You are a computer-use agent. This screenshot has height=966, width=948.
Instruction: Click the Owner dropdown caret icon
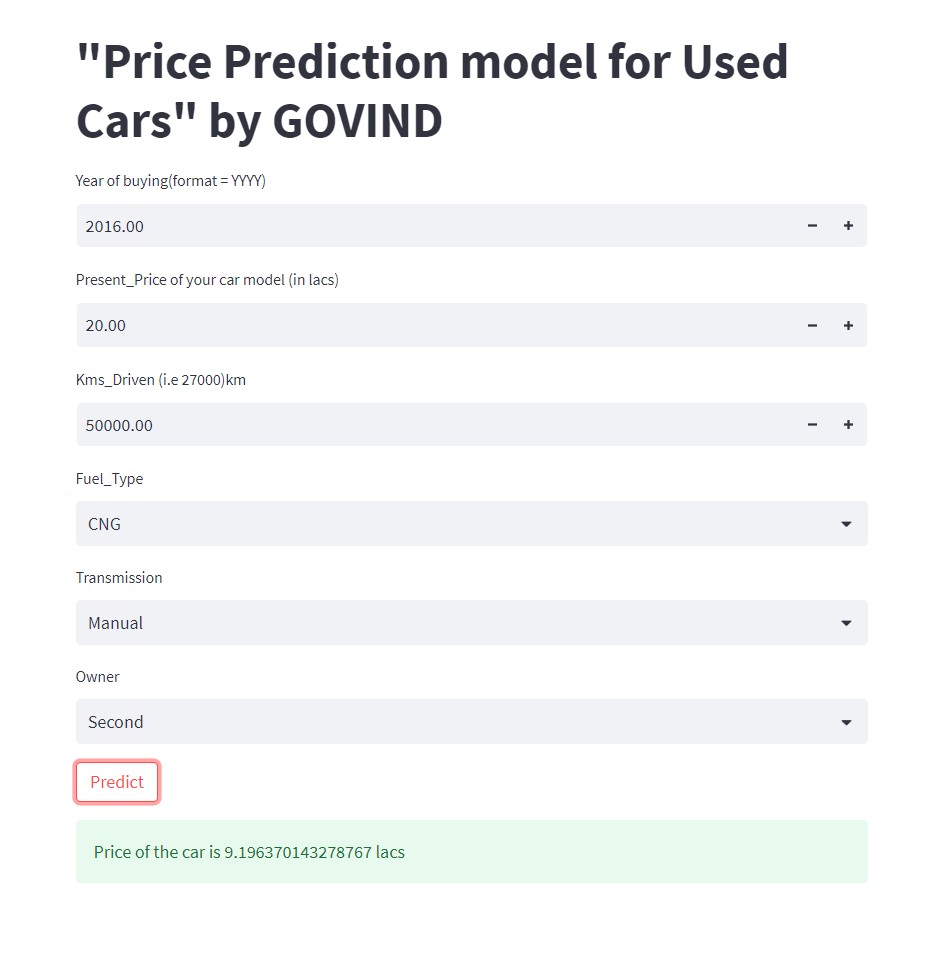846,721
